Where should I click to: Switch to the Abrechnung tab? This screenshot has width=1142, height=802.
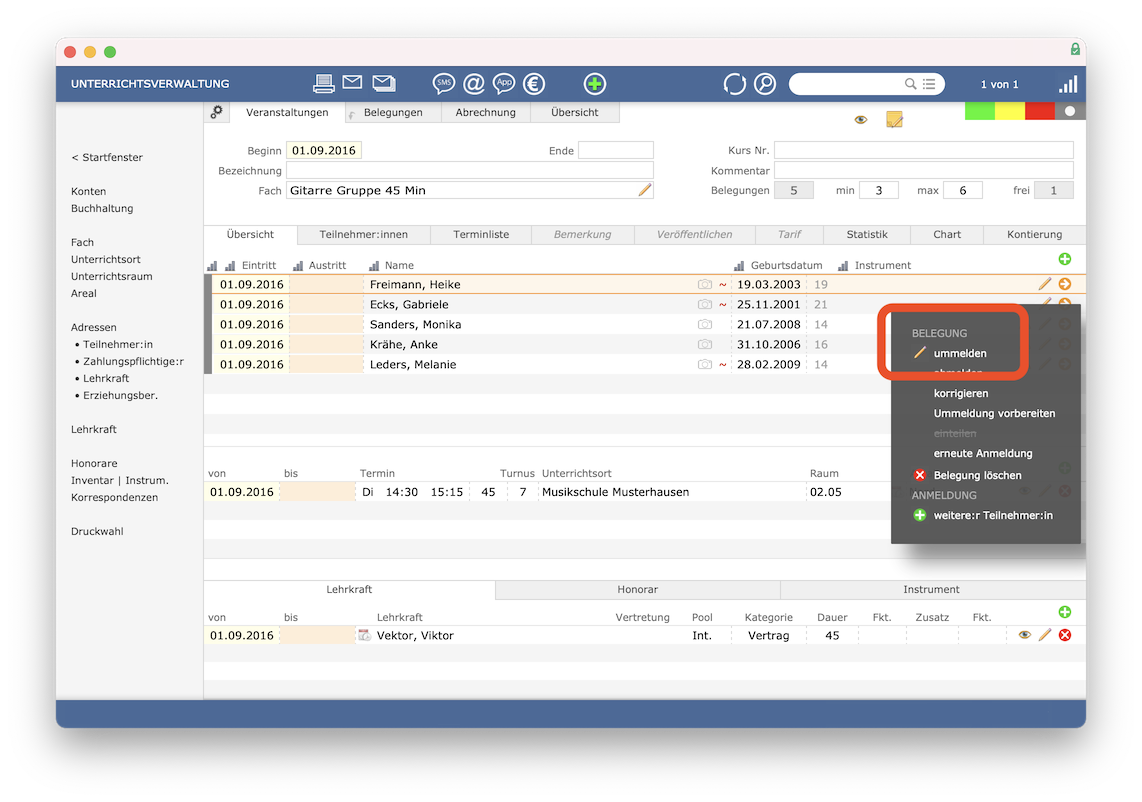click(486, 112)
